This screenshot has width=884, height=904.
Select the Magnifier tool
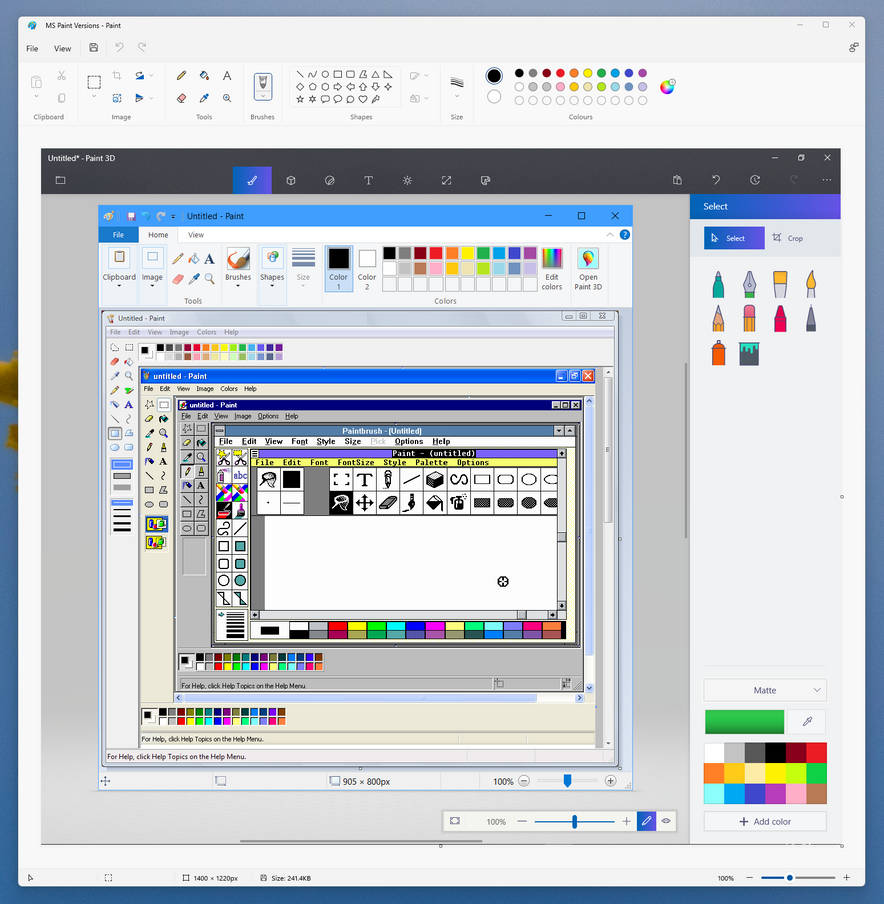click(227, 98)
